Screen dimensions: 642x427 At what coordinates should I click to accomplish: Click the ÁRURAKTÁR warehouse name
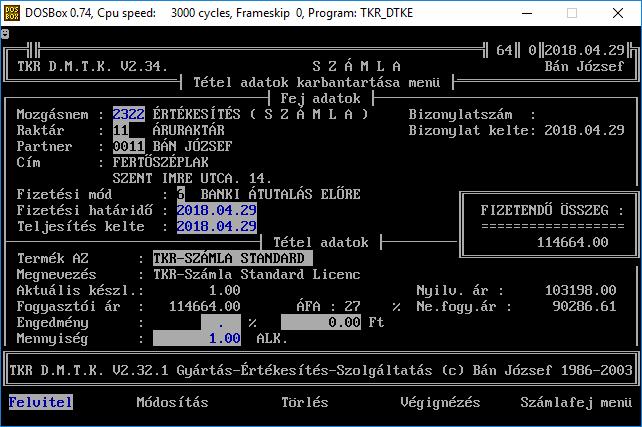(x=189, y=130)
